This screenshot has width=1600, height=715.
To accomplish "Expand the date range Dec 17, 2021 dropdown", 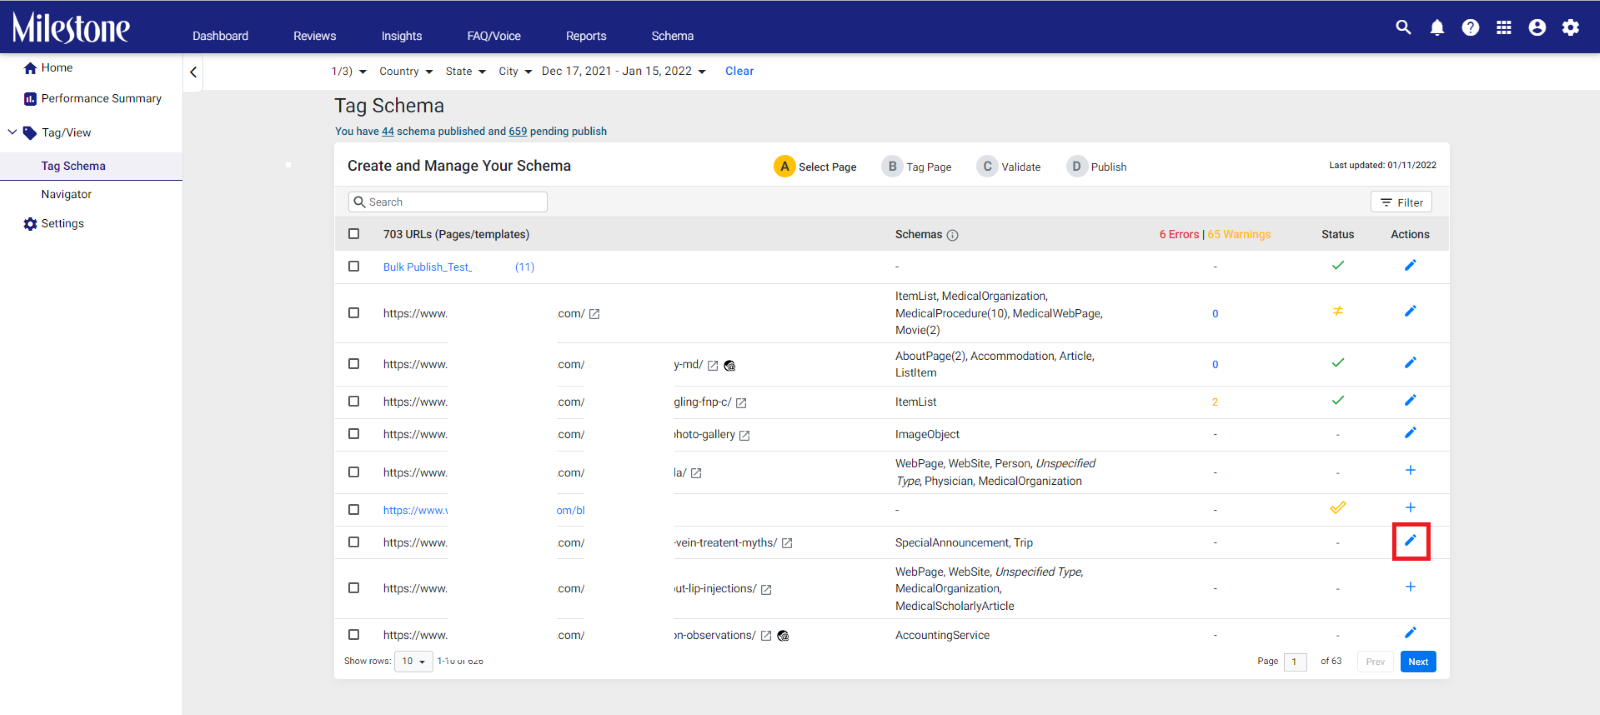I will (x=624, y=72).
